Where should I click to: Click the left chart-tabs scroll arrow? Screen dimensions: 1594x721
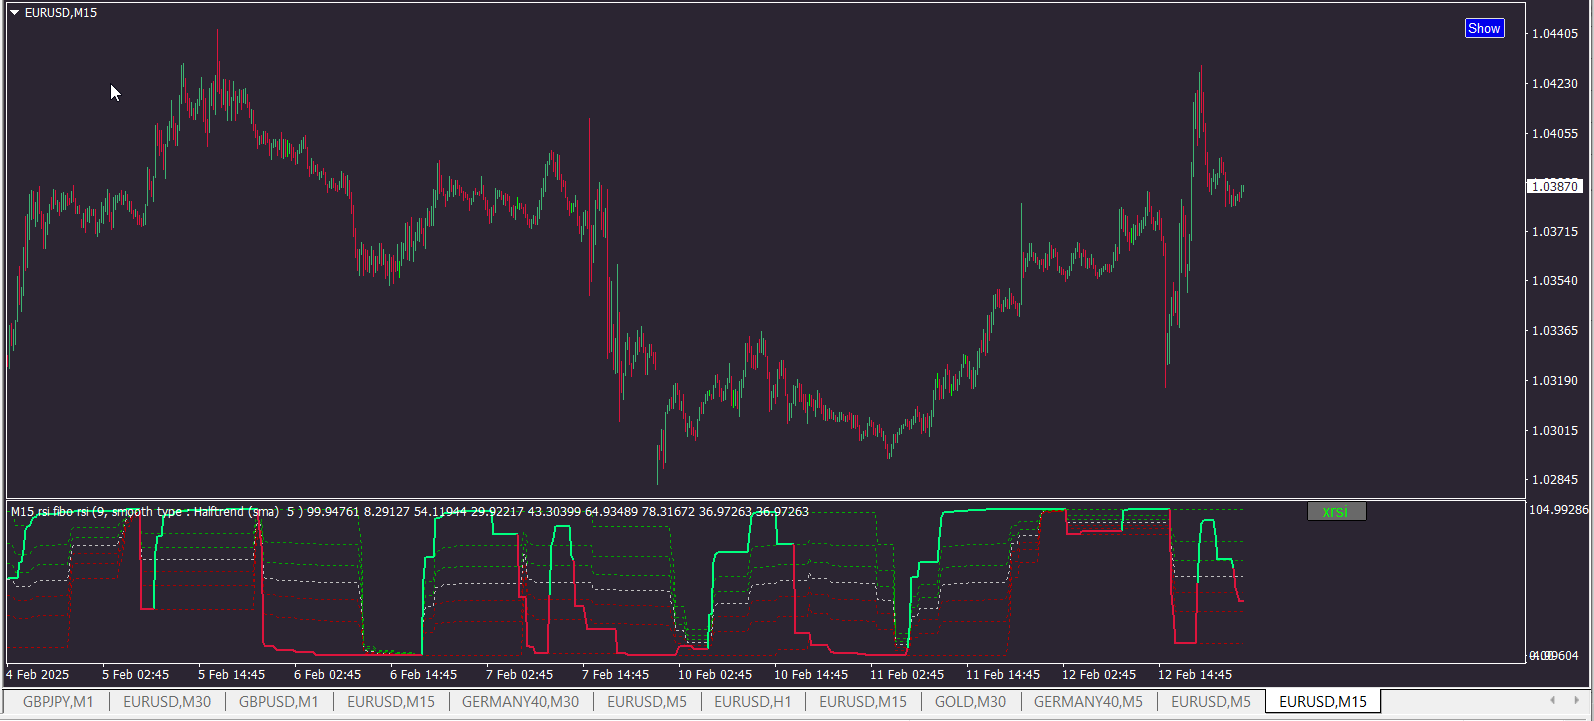pyautogui.click(x=1552, y=701)
